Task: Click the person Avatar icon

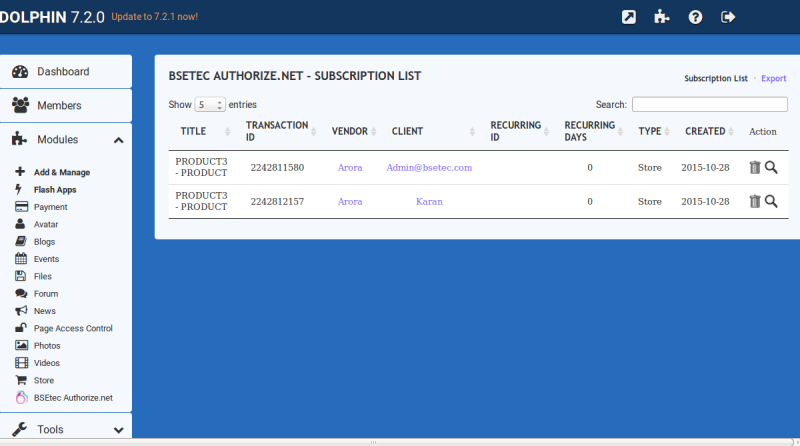Action: tap(20, 224)
